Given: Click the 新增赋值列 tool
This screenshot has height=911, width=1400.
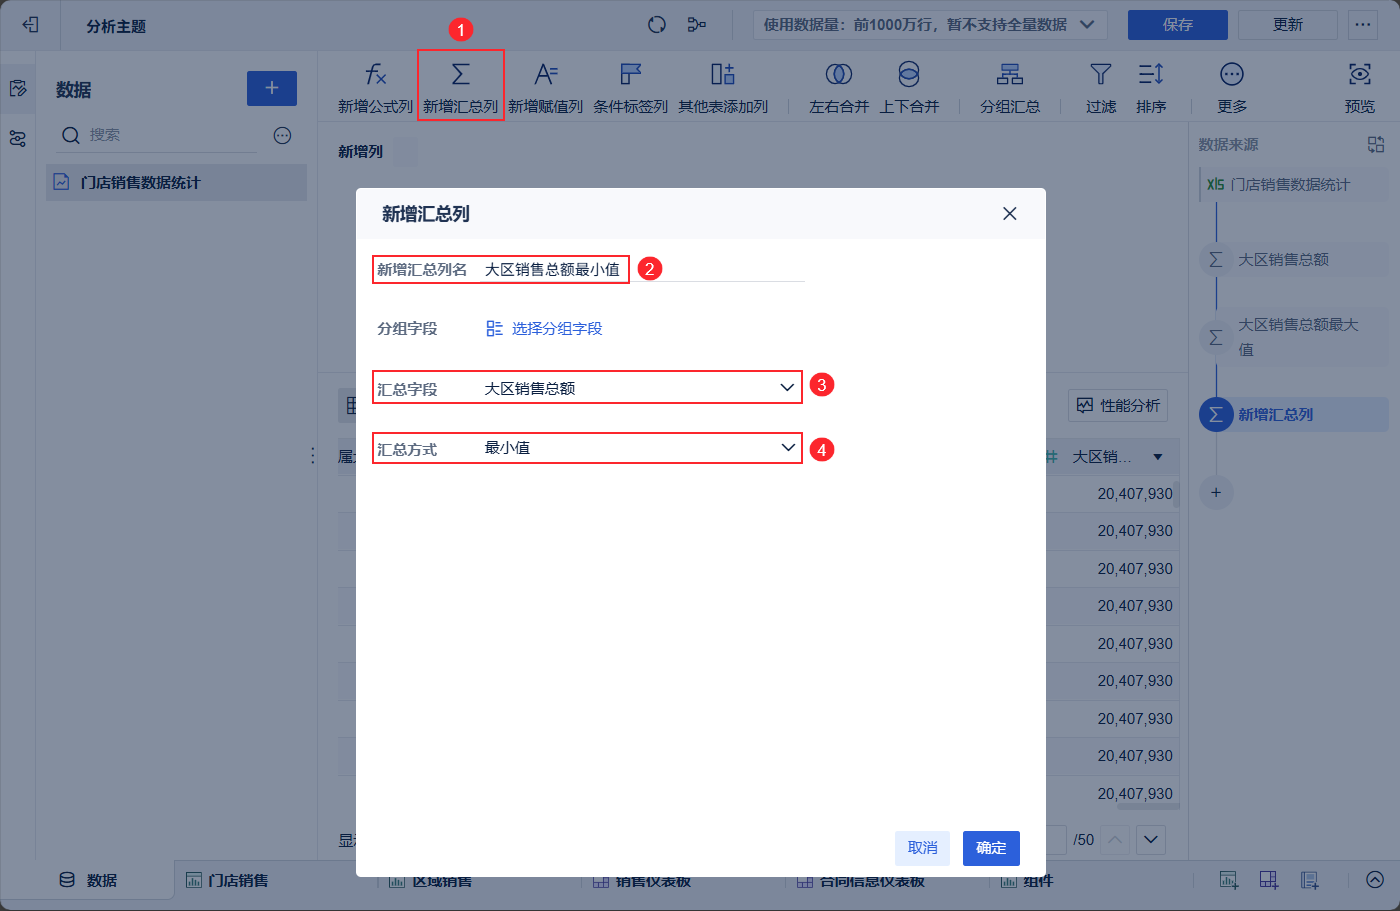Looking at the screenshot, I should click(545, 87).
